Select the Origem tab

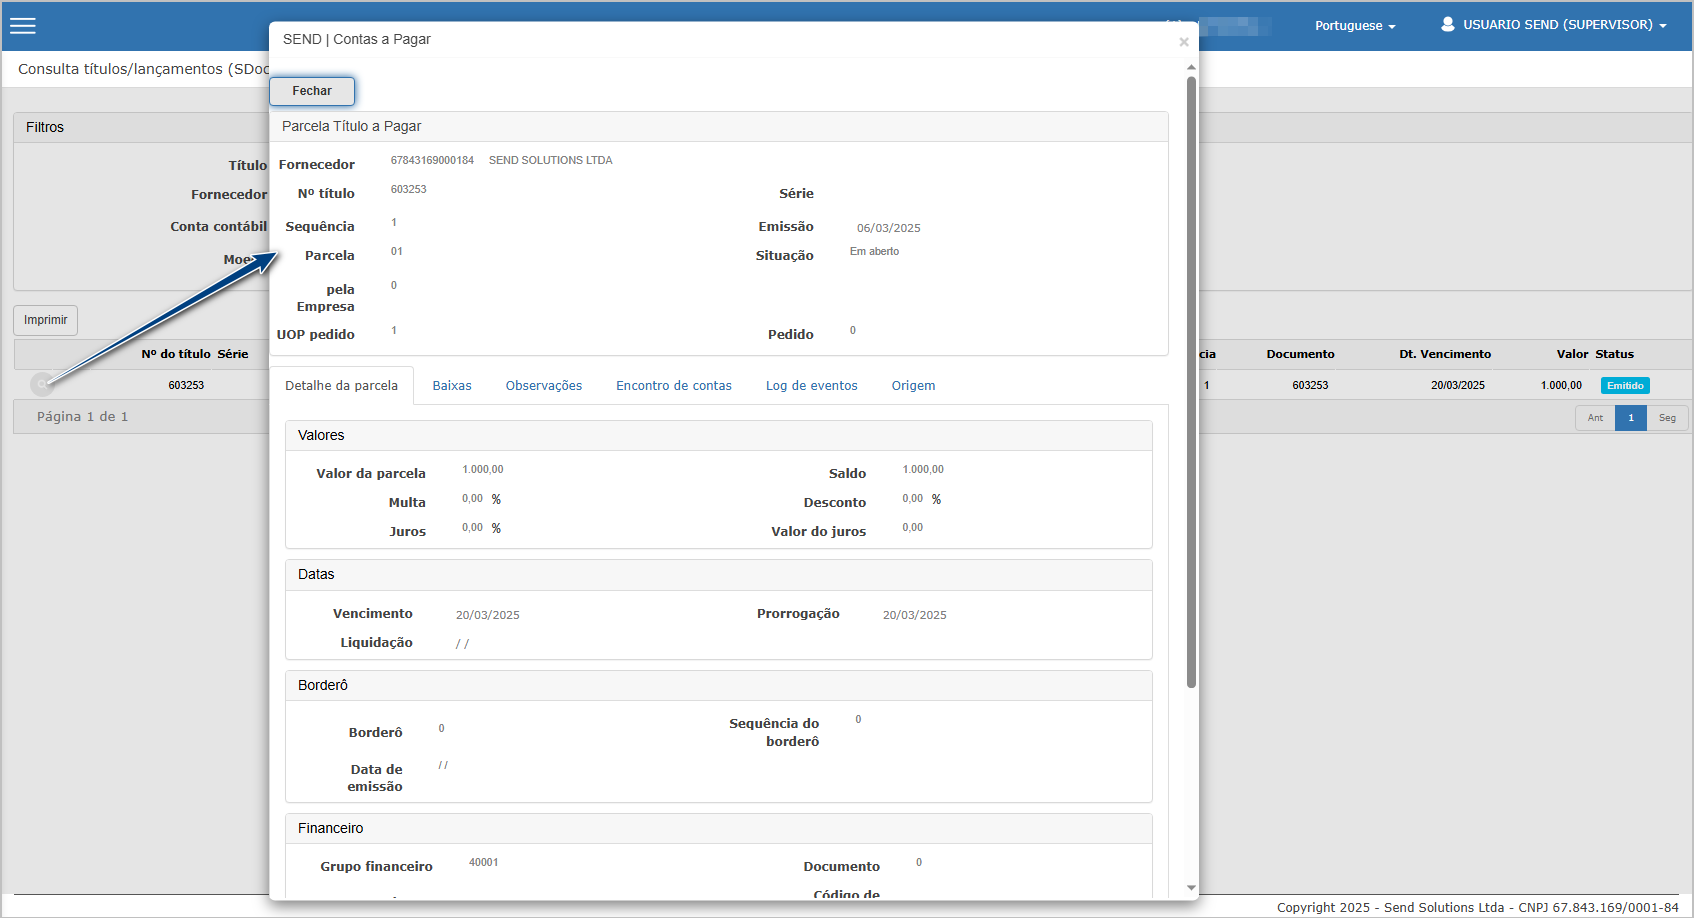tap(914, 386)
